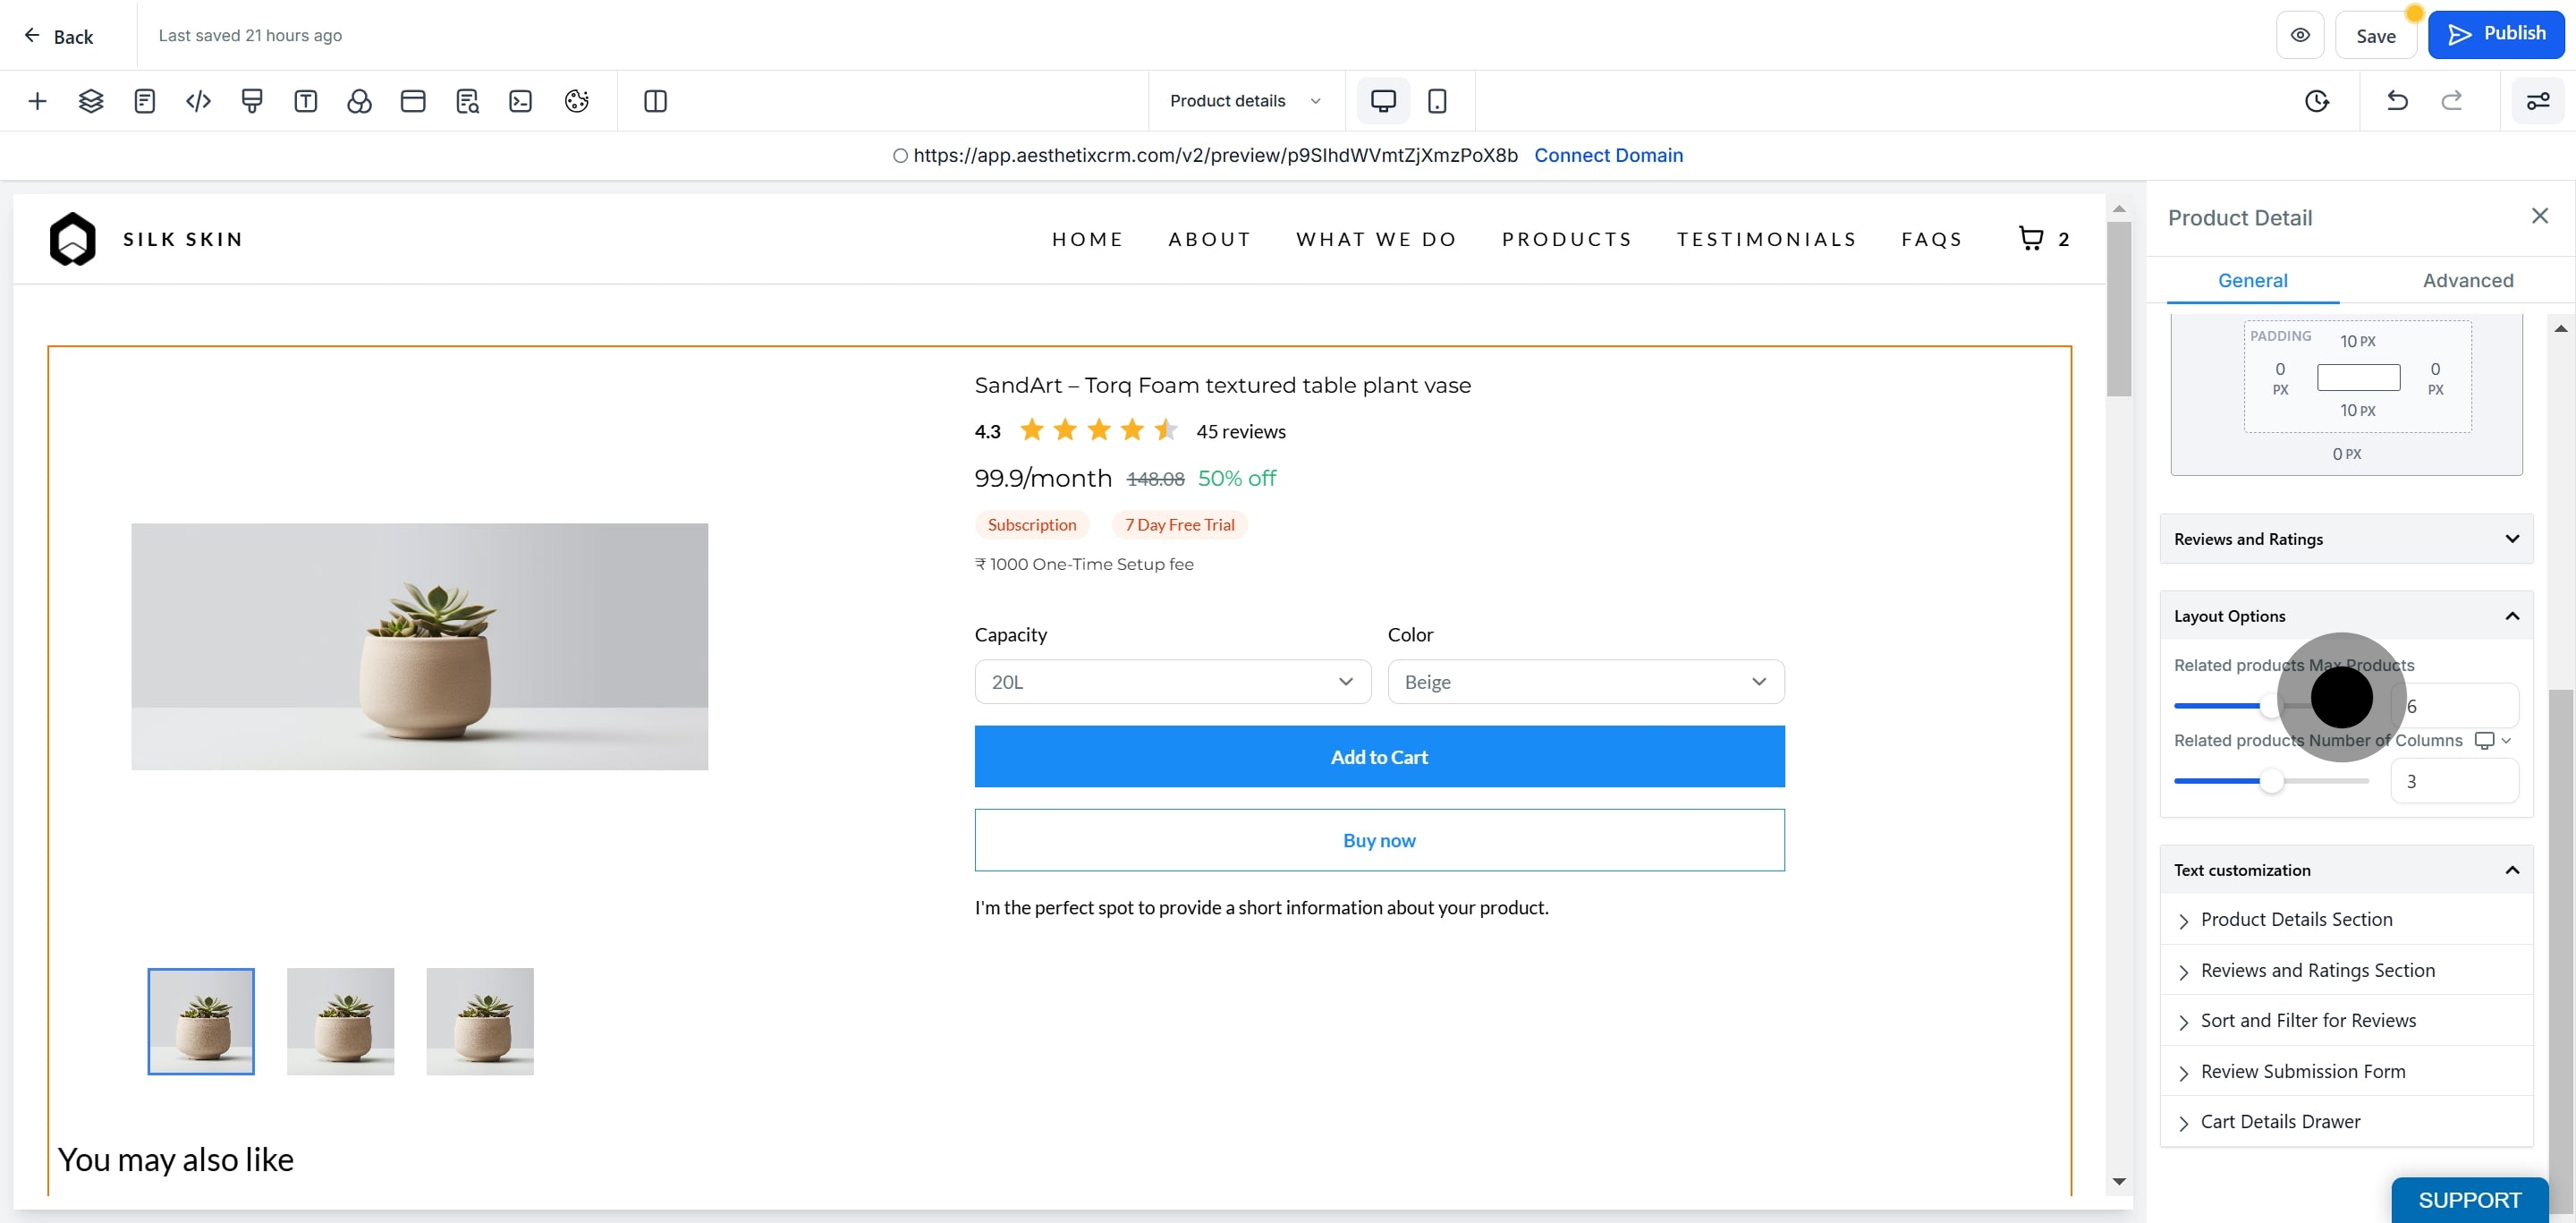Switch to mobile view
Image resolution: width=2576 pixels, height=1223 pixels.
(1437, 101)
